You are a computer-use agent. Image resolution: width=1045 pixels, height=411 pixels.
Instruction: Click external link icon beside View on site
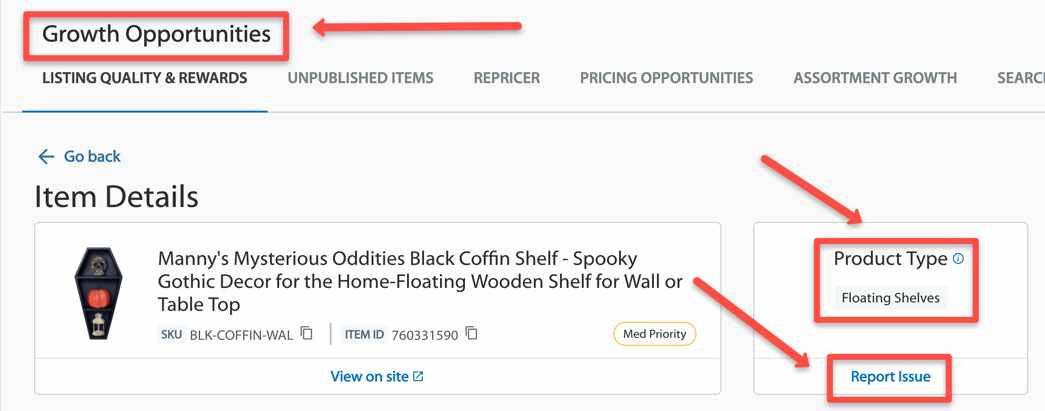pos(418,376)
